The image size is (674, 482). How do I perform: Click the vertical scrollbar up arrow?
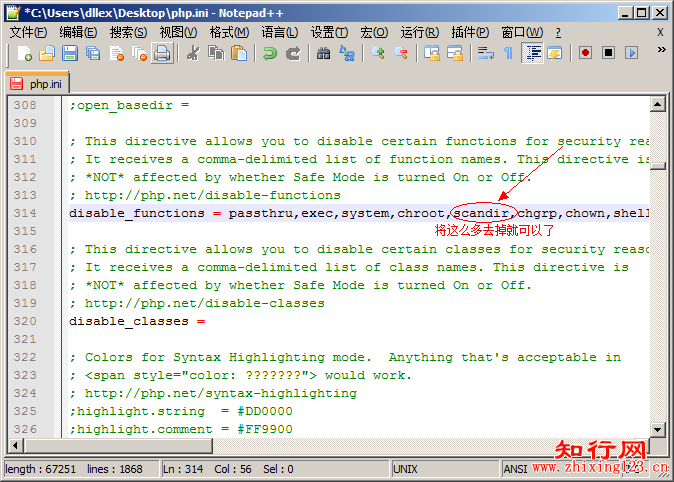[x=658, y=104]
